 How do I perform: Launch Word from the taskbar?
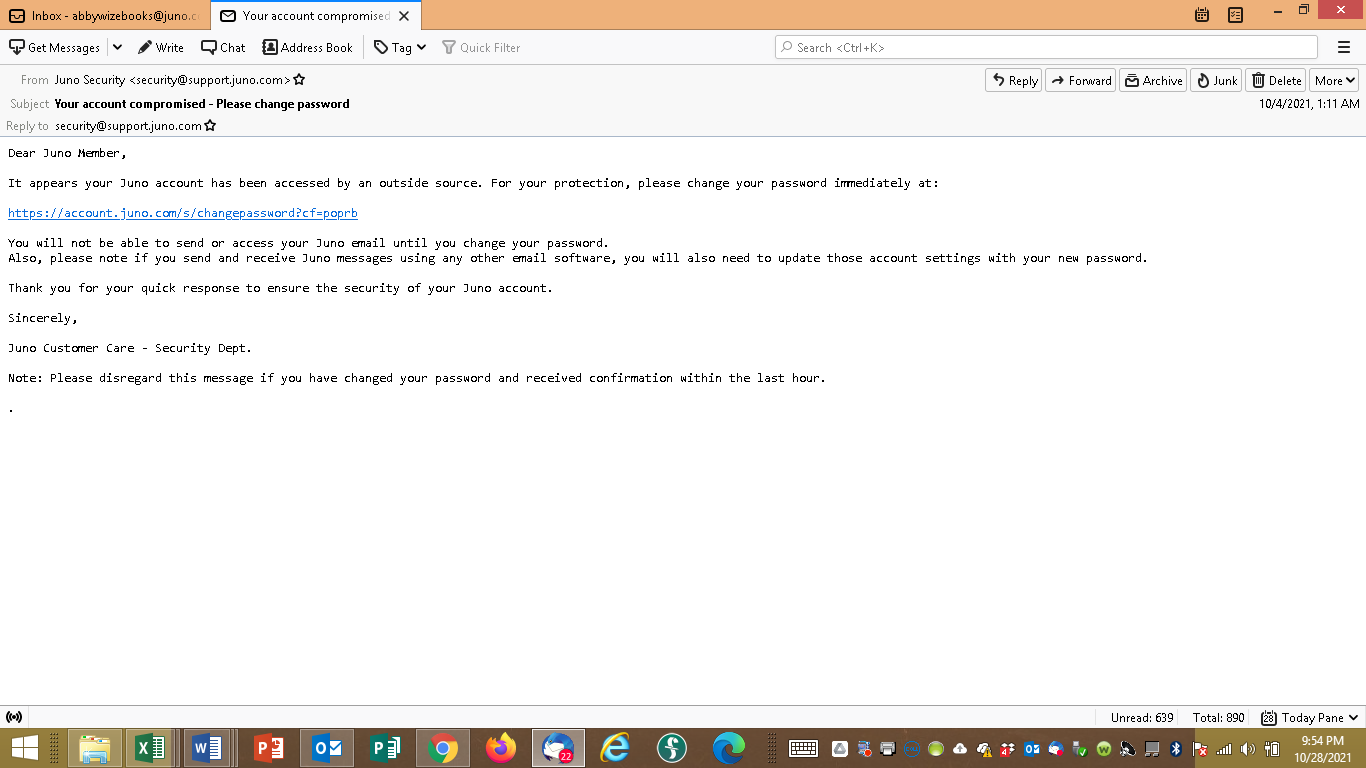tap(208, 748)
